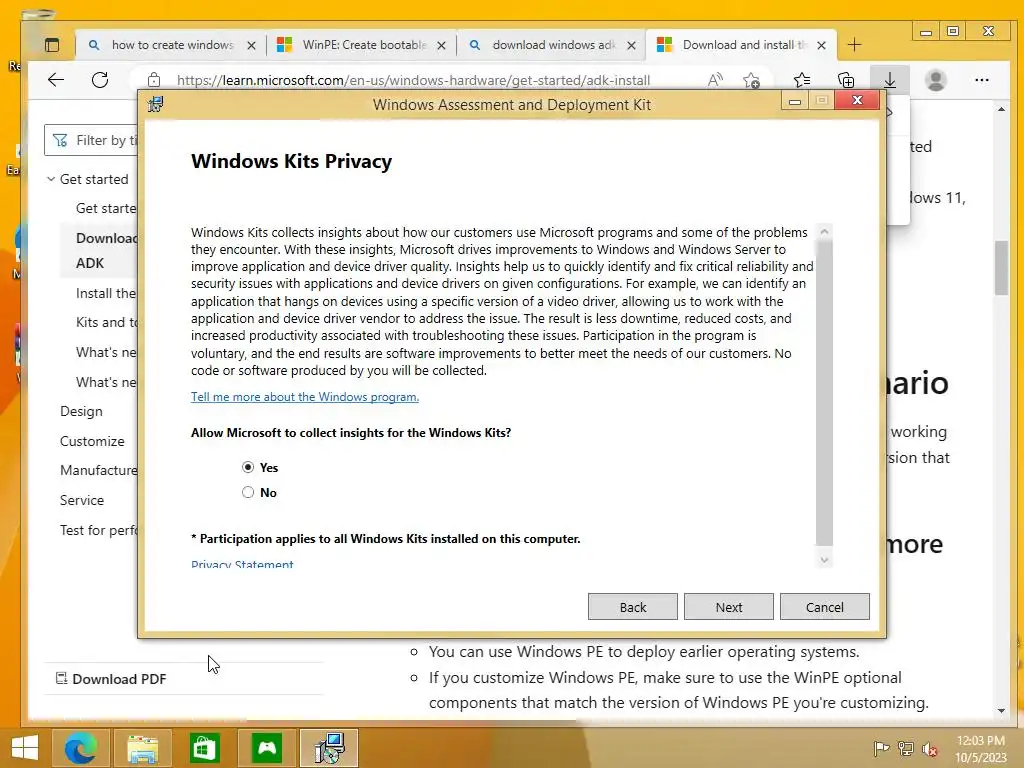Open the Customize docs section
The image size is (1024, 768).
[92, 441]
